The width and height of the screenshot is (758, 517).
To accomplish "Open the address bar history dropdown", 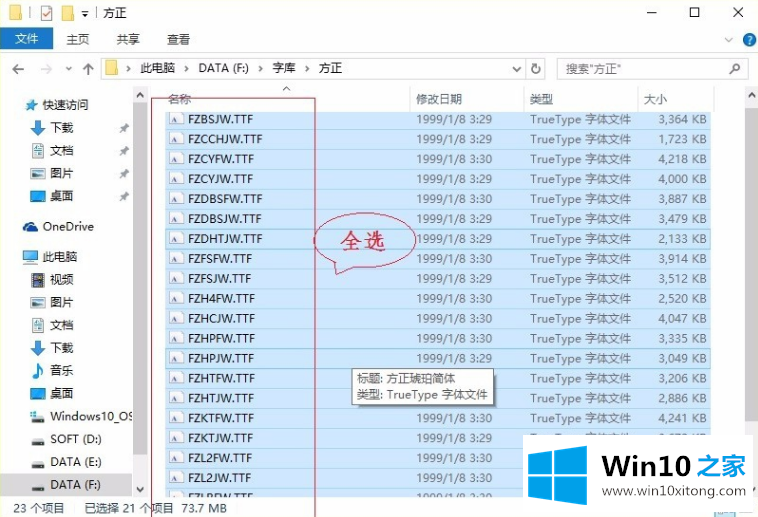I will point(513,69).
